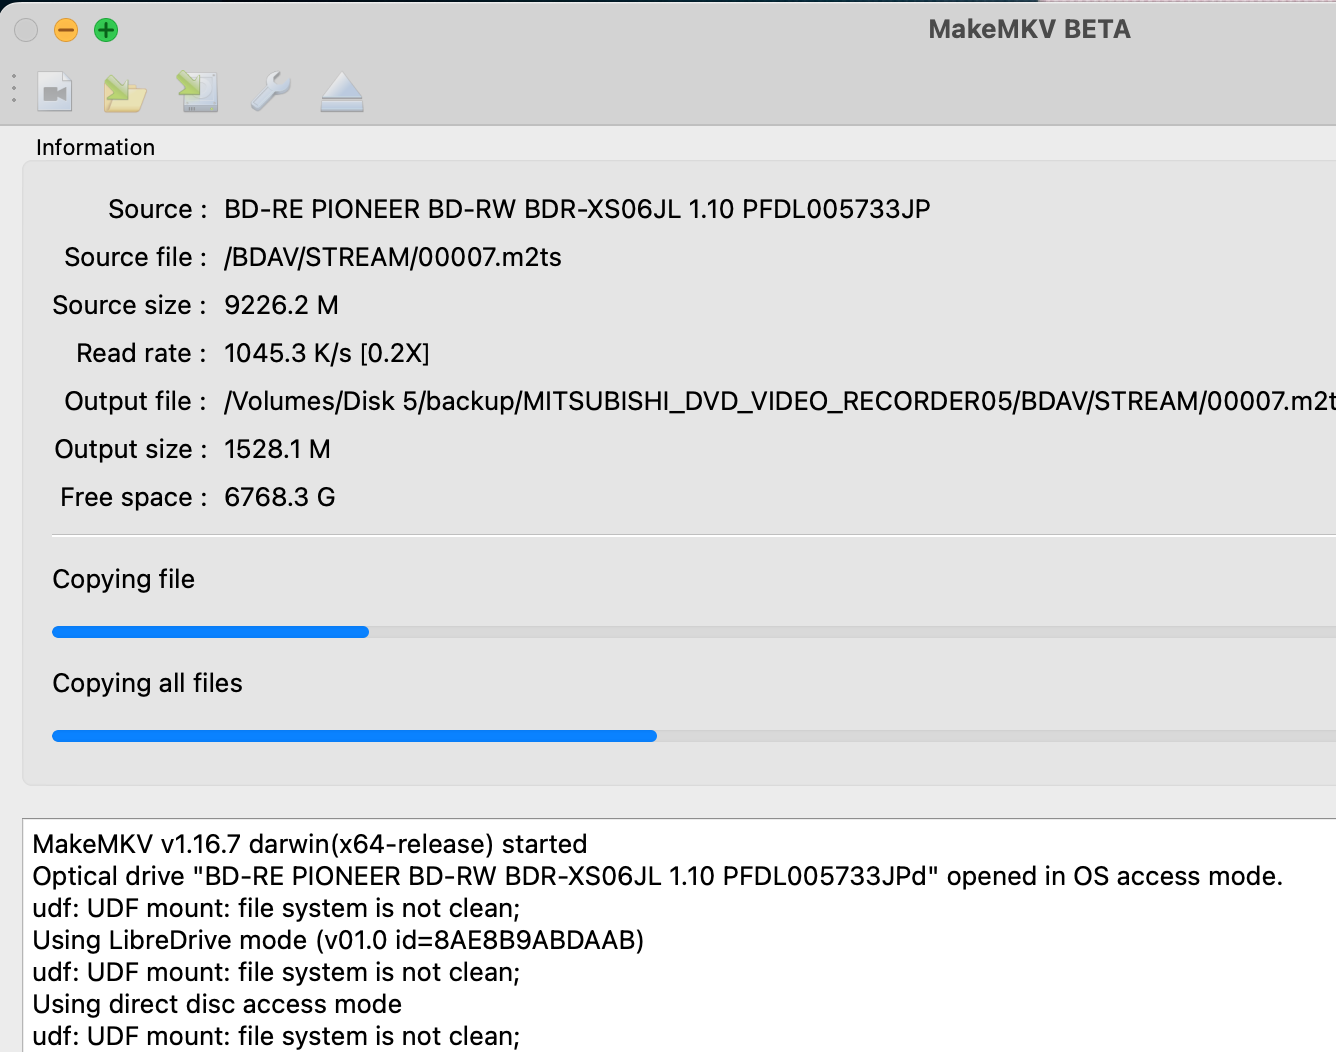Click the Source label
The width and height of the screenshot is (1336, 1052).
pyautogui.click(x=157, y=209)
